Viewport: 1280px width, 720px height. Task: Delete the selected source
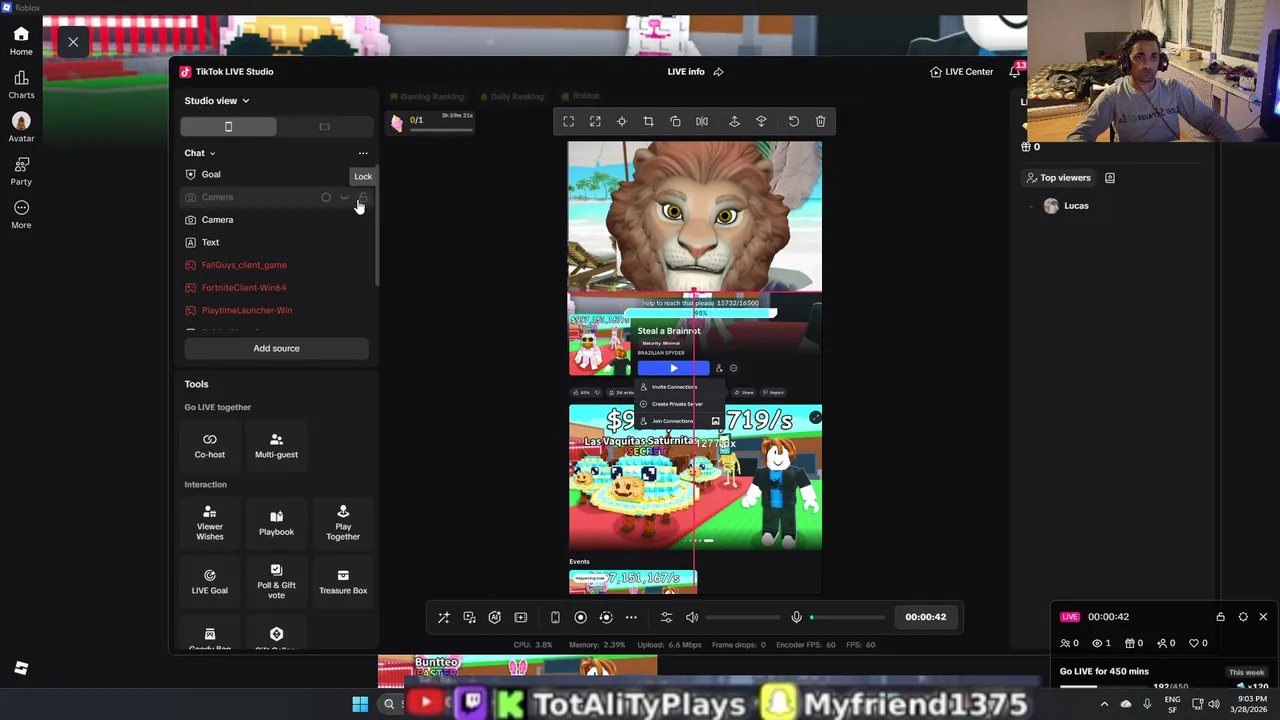[x=820, y=122]
